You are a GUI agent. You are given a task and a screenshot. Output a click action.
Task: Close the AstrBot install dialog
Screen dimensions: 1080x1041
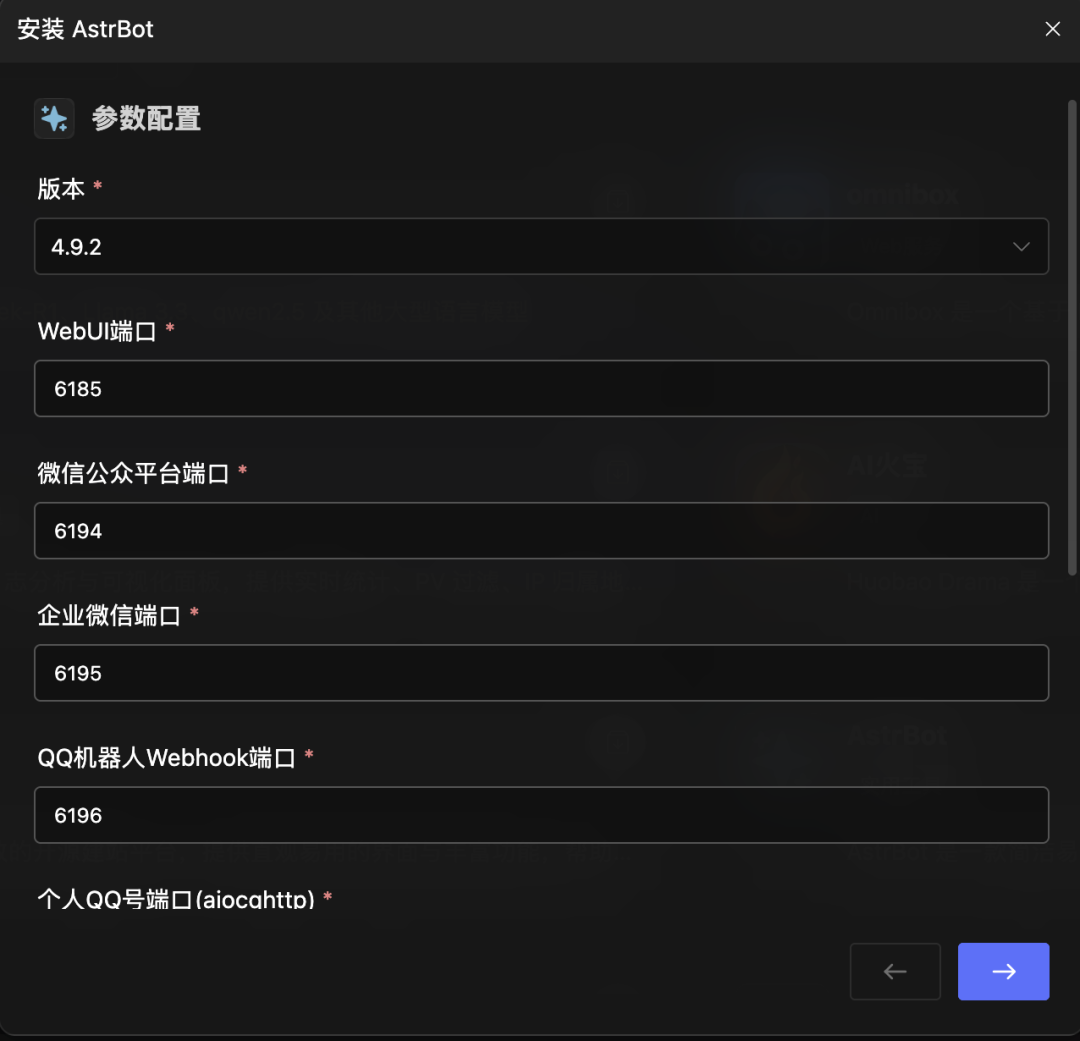pyautogui.click(x=1052, y=29)
